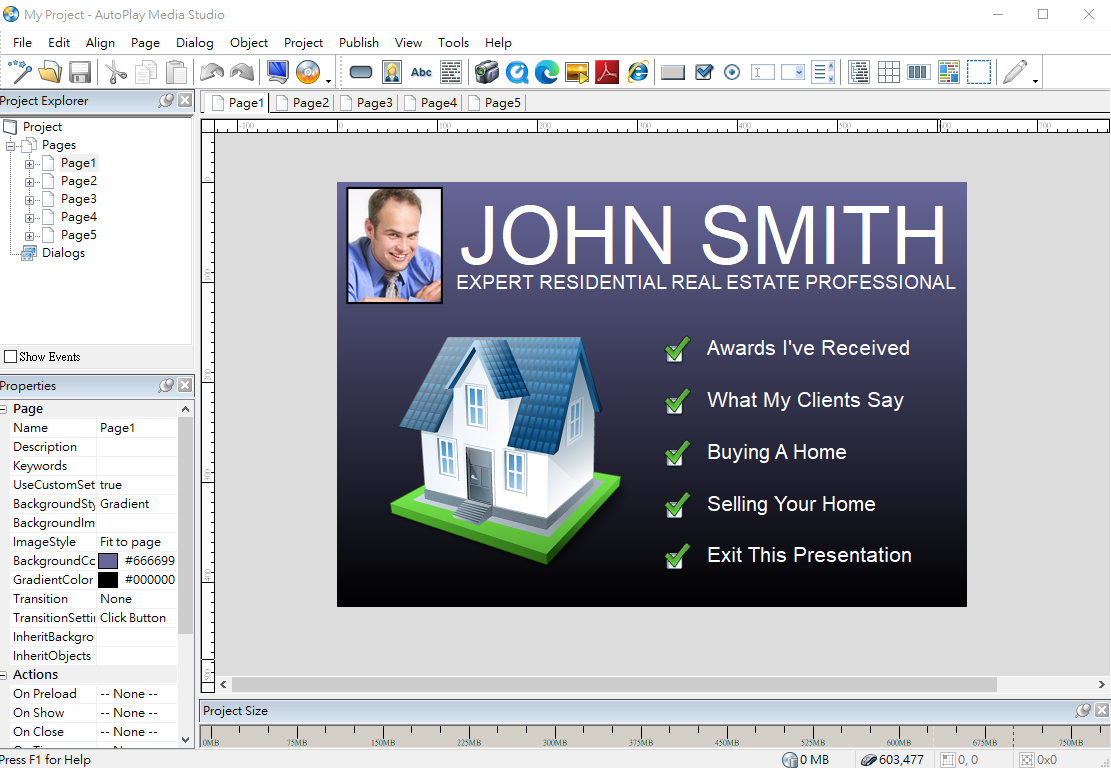Screen dimensions: 1111x768
Task: Click the pencil drawing tool icon
Action: 1015,72
